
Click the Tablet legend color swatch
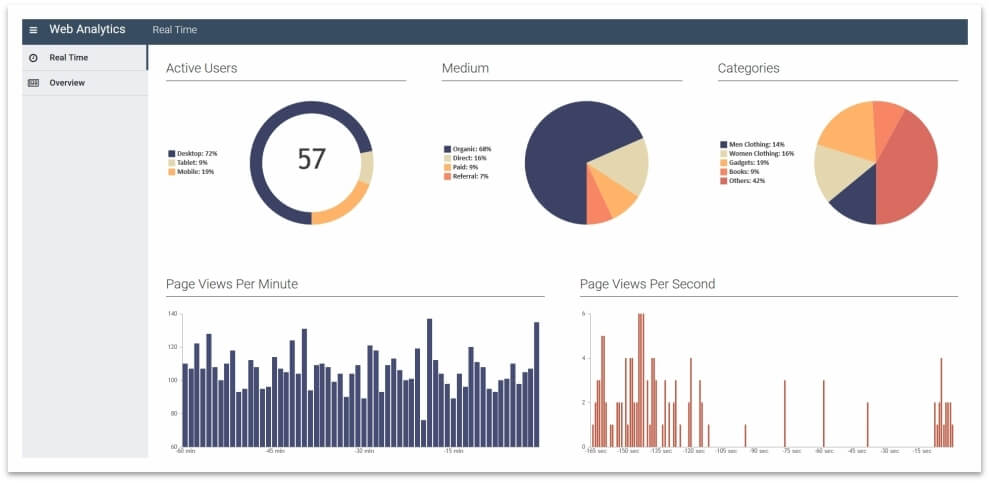pyautogui.click(x=171, y=162)
